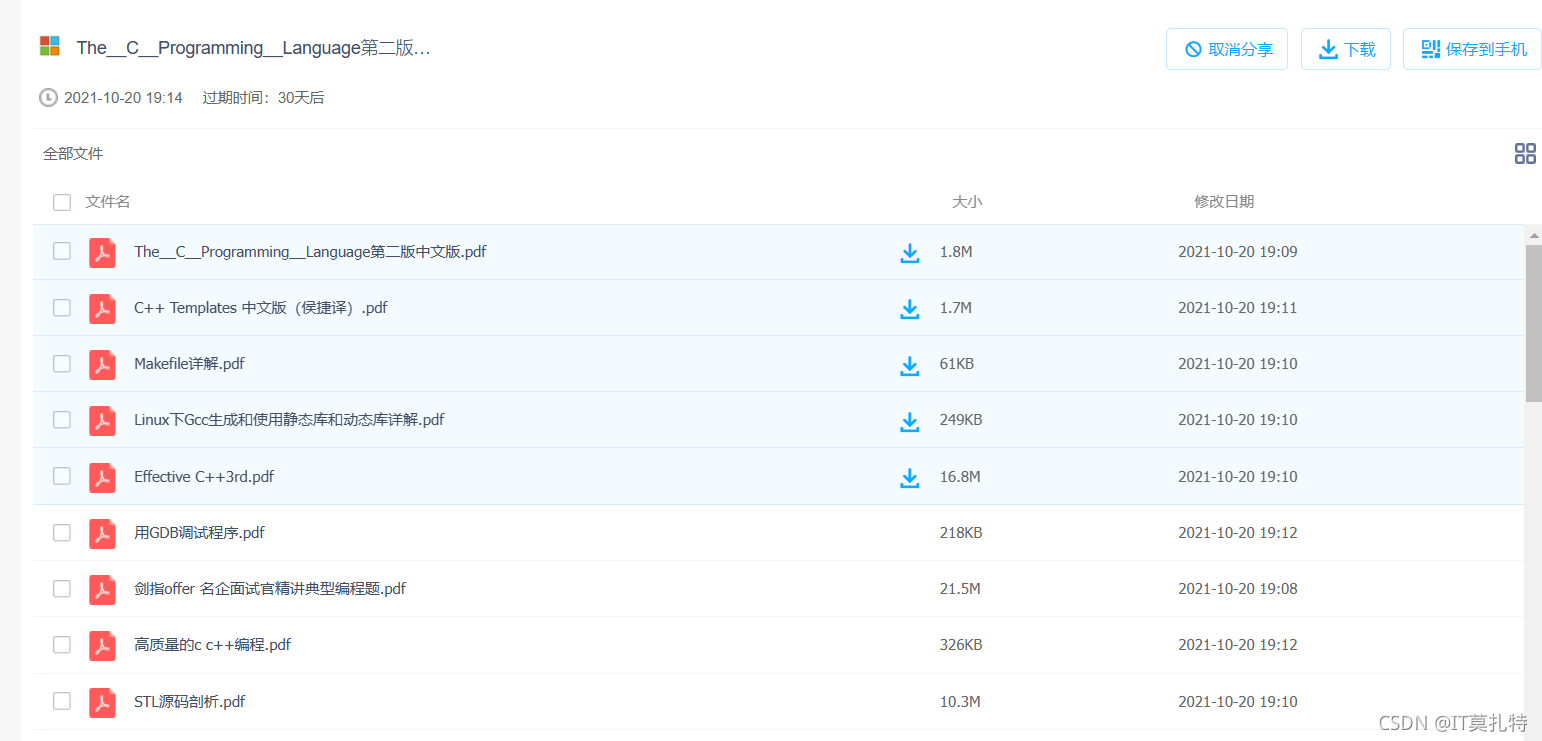Click the 取消分享 button
This screenshot has height=741, width=1542.
point(1227,49)
